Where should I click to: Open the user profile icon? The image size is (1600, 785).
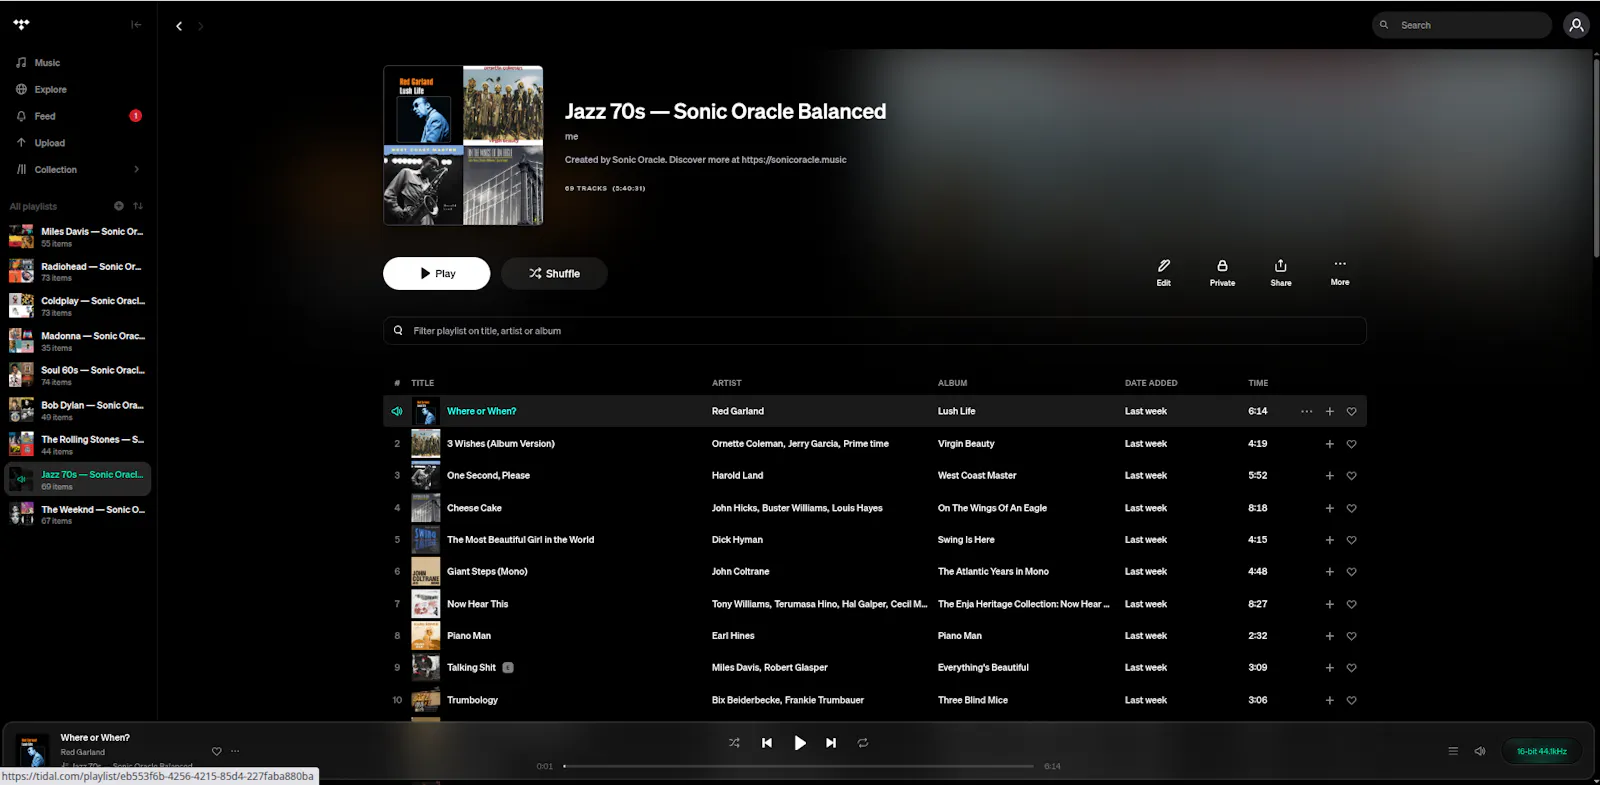pos(1576,25)
